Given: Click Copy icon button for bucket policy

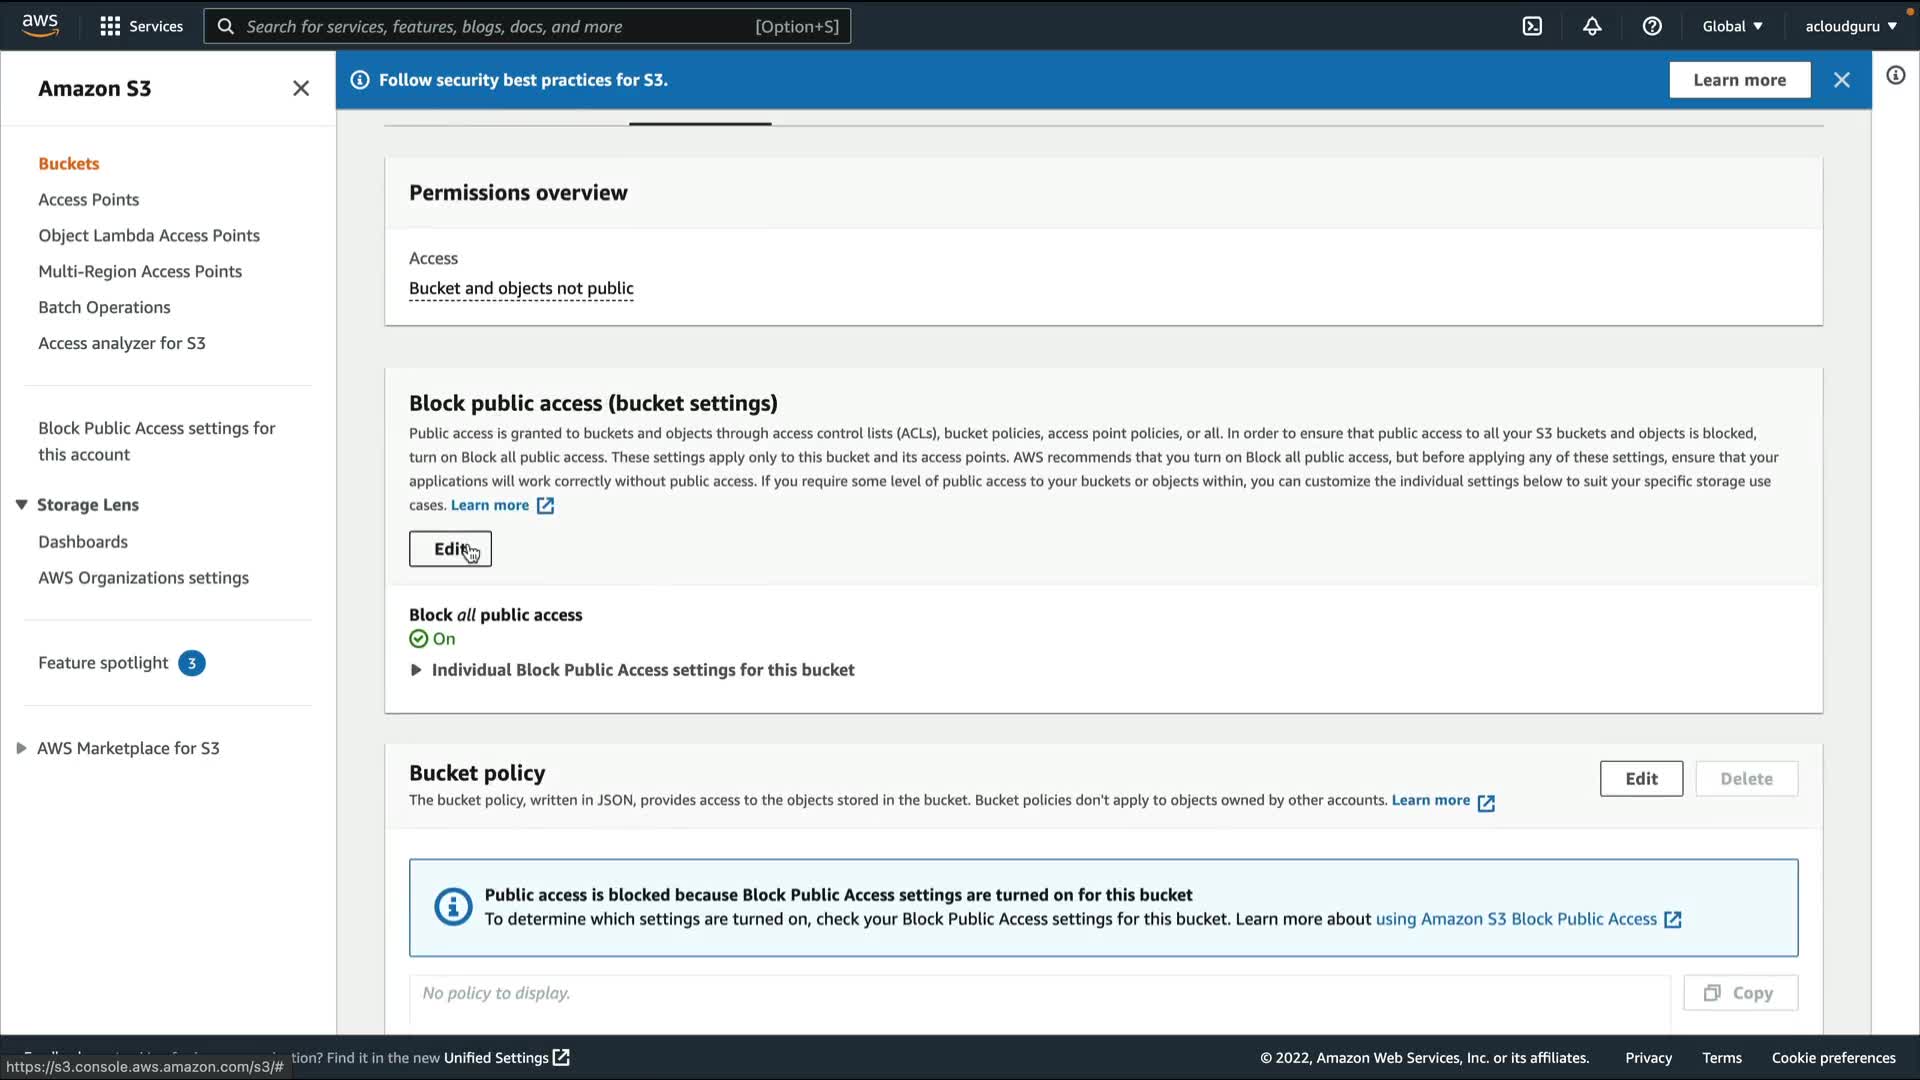Looking at the screenshot, I should [1740, 993].
